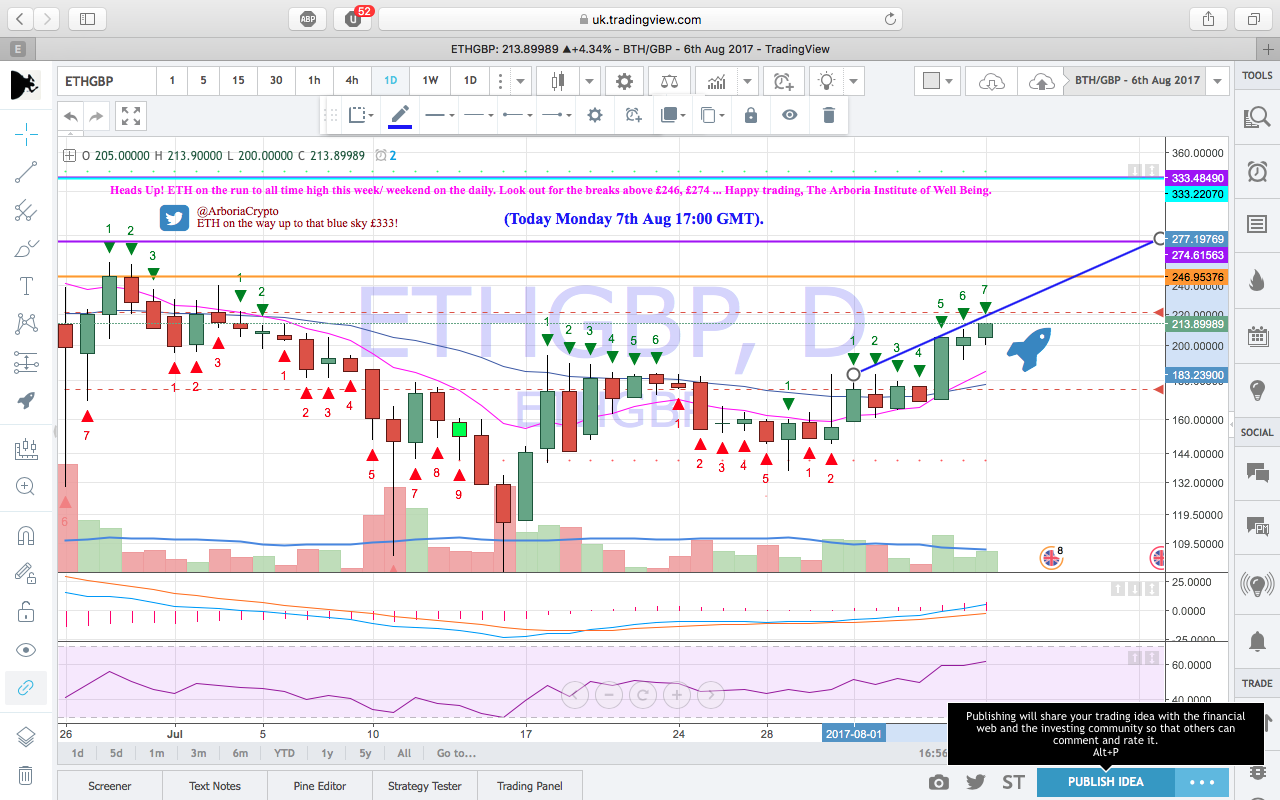Click the Safari browser address bar

point(639,19)
